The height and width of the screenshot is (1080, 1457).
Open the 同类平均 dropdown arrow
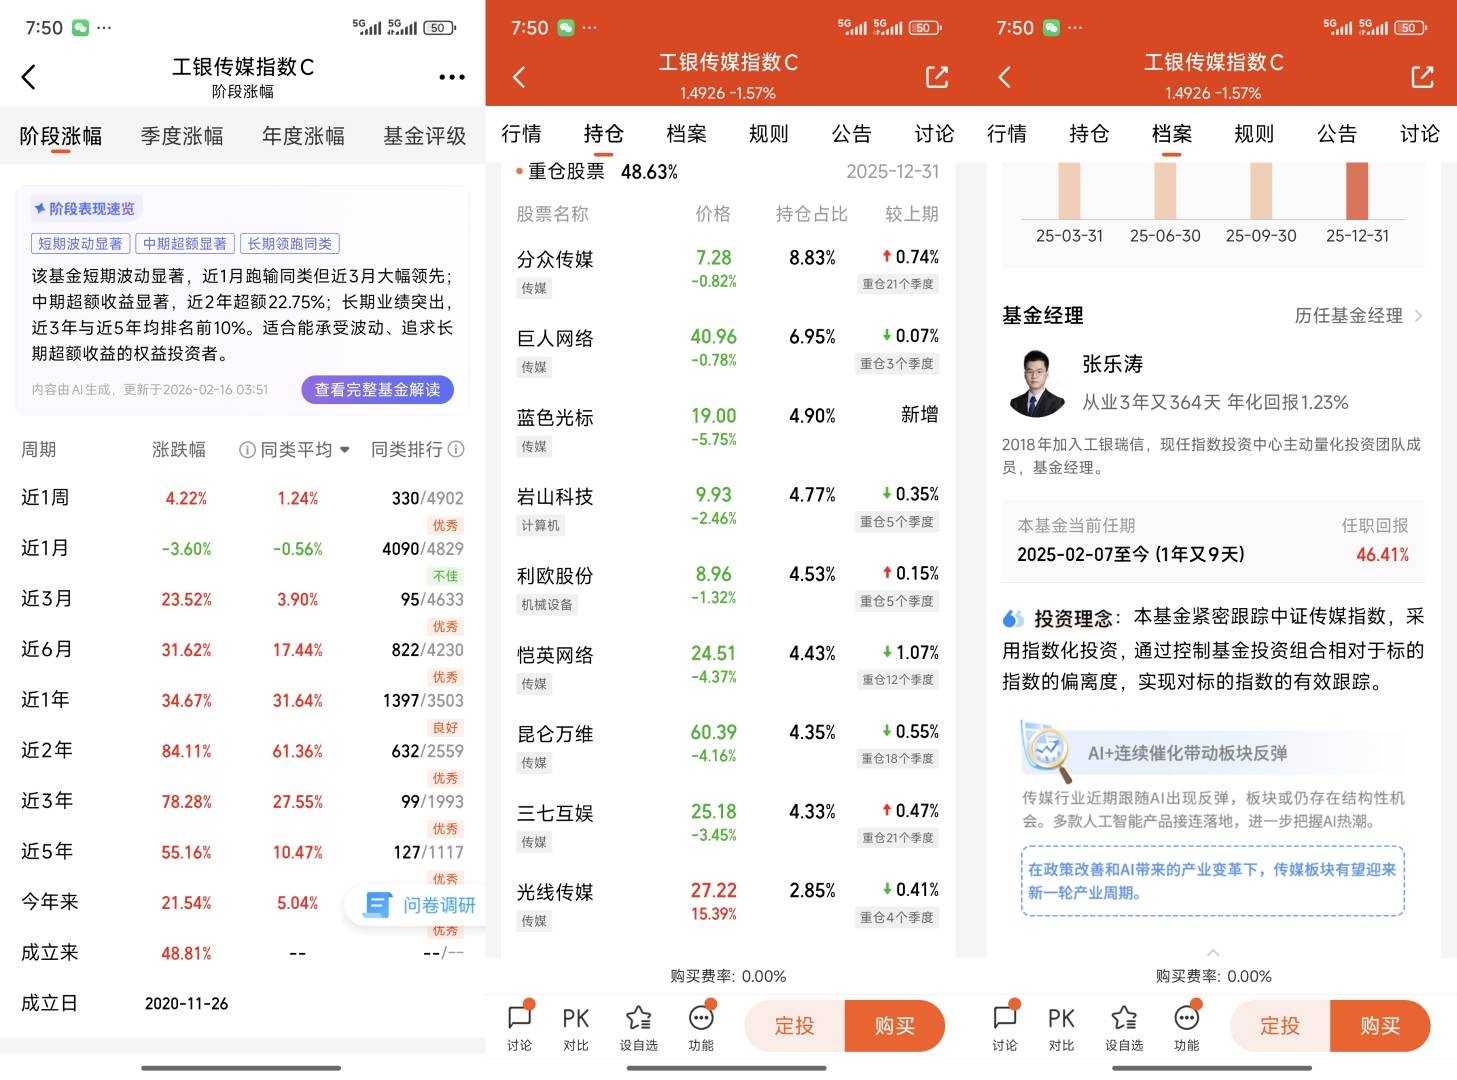(x=345, y=450)
